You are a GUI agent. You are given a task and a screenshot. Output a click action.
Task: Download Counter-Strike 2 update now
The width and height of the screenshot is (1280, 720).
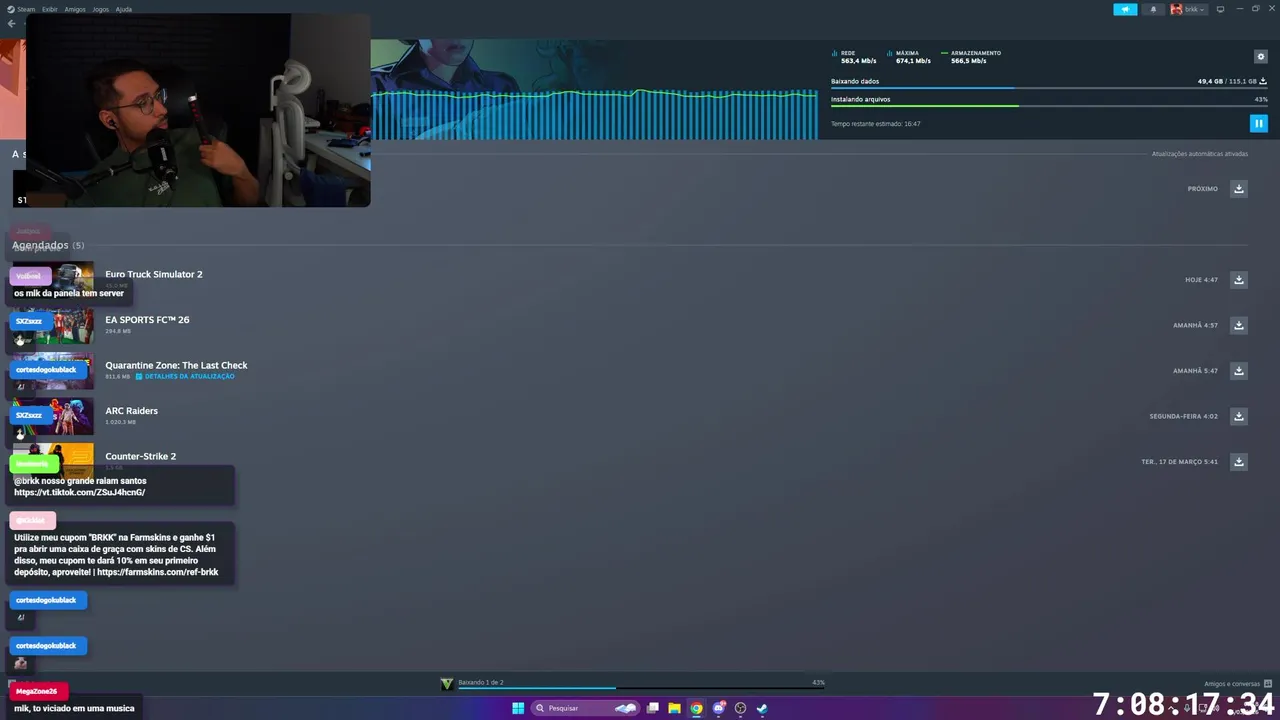pos(1239,462)
